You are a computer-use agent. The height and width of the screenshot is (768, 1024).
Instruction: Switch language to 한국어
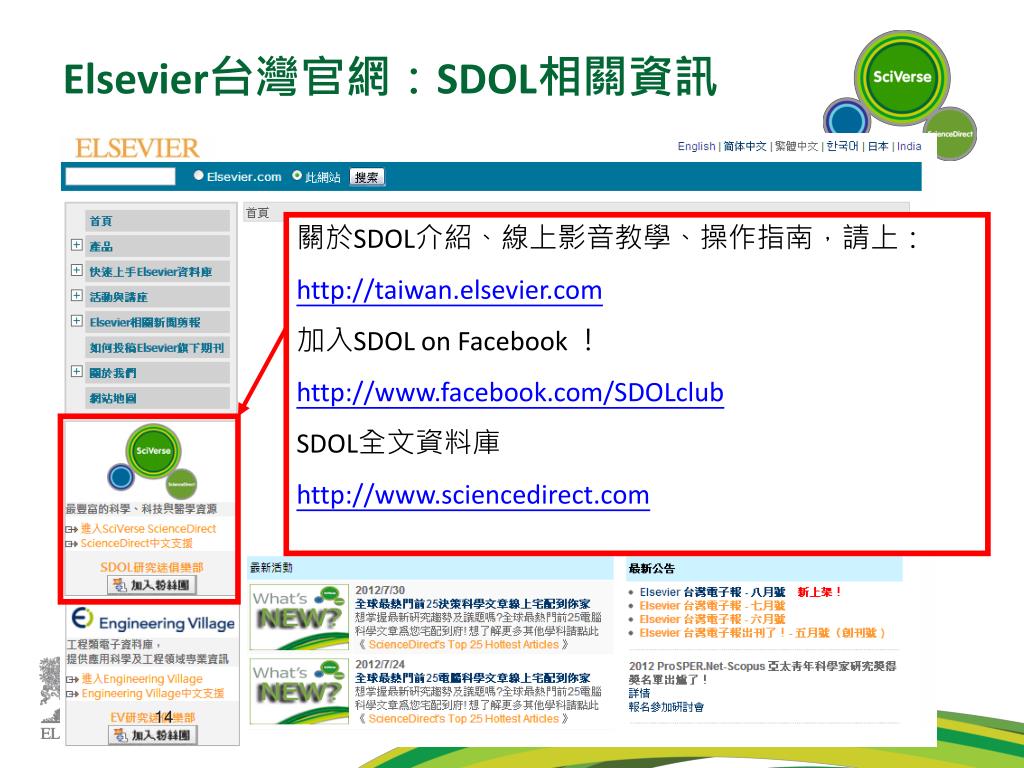[x=842, y=146]
